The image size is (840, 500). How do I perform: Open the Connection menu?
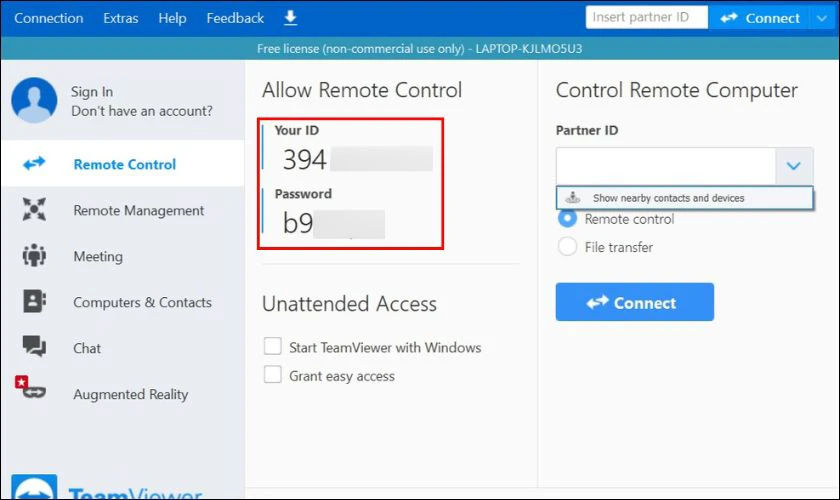(x=48, y=18)
